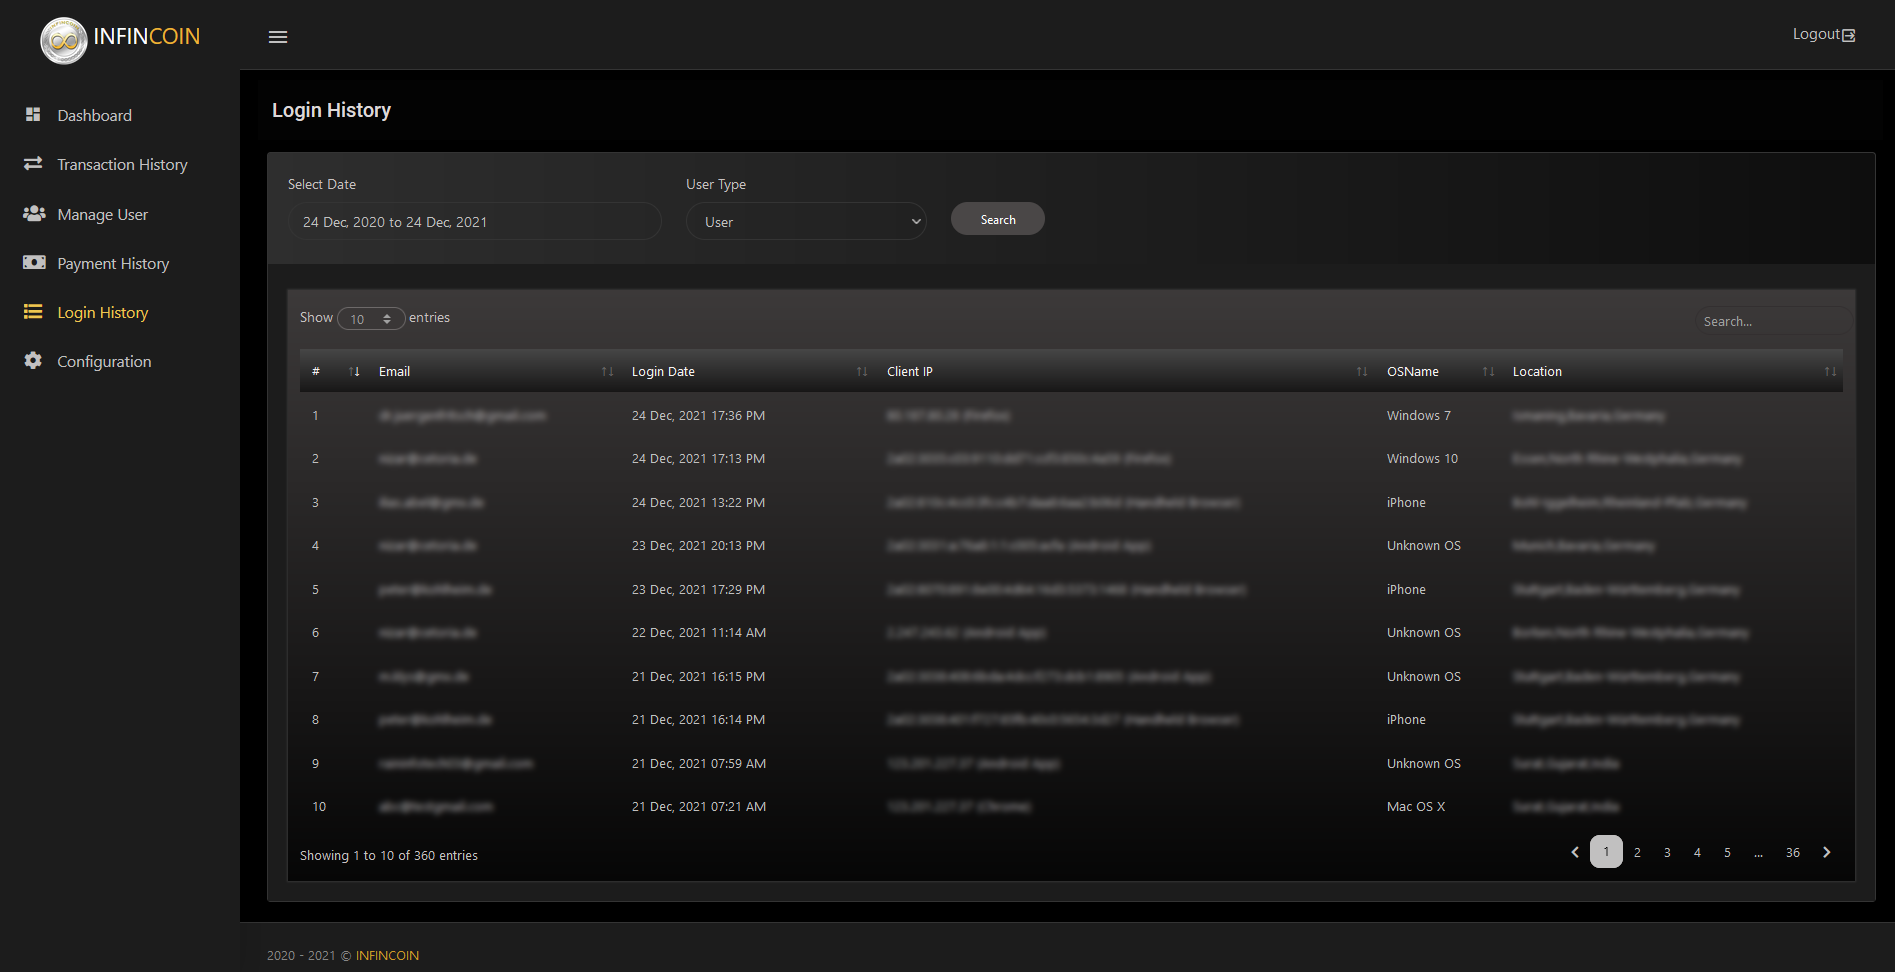This screenshot has height=972, width=1895.
Task: Click the Configuration gear icon
Action: tap(33, 361)
